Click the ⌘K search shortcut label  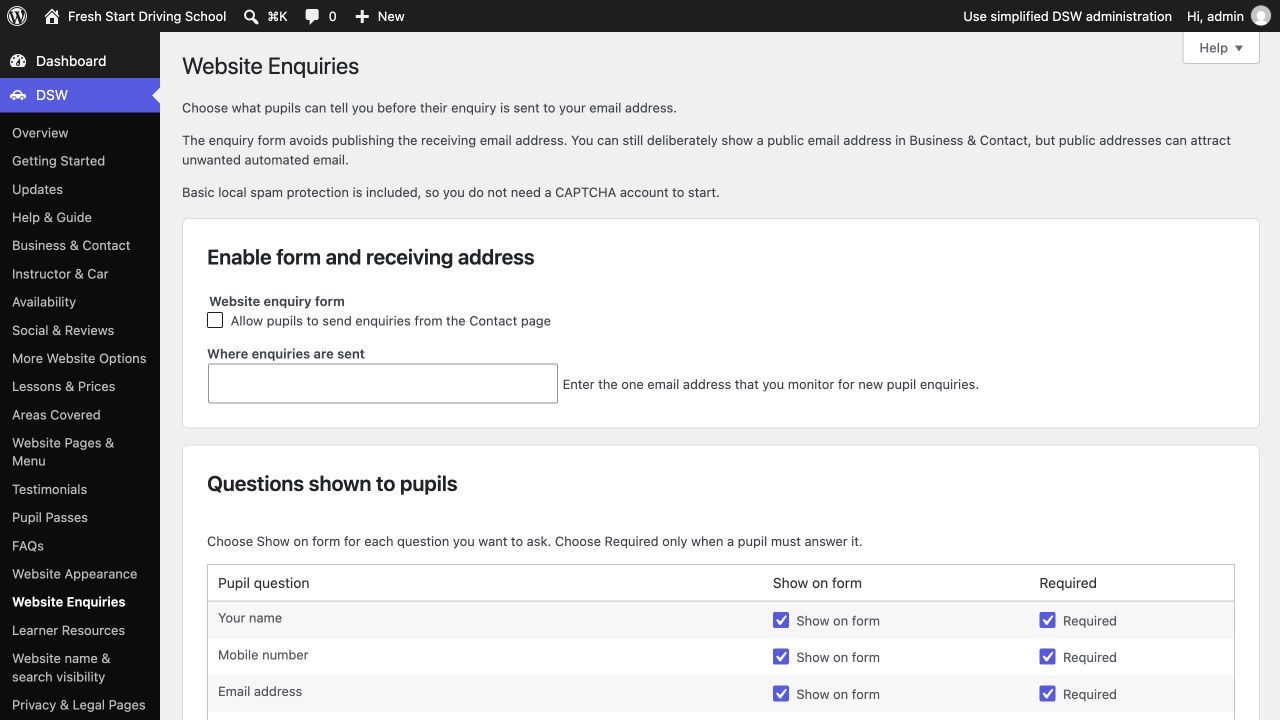click(x=277, y=16)
